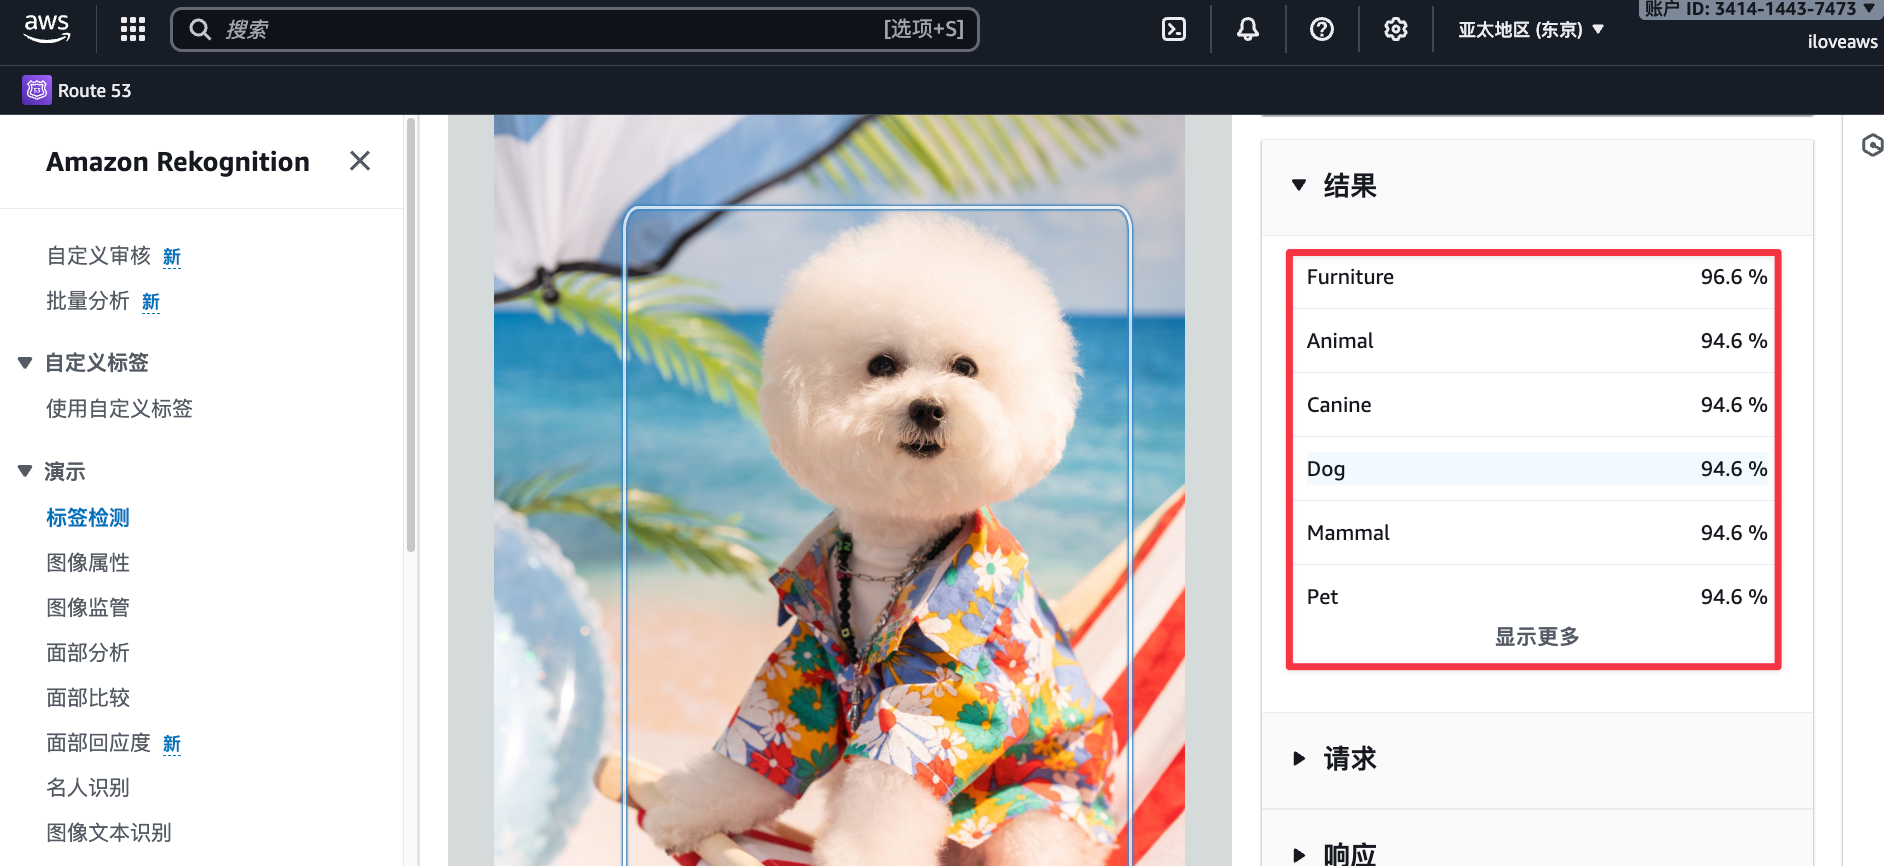The height and width of the screenshot is (866, 1884).
Task: Close the Amazon Rekognition sidebar
Action: click(x=360, y=161)
